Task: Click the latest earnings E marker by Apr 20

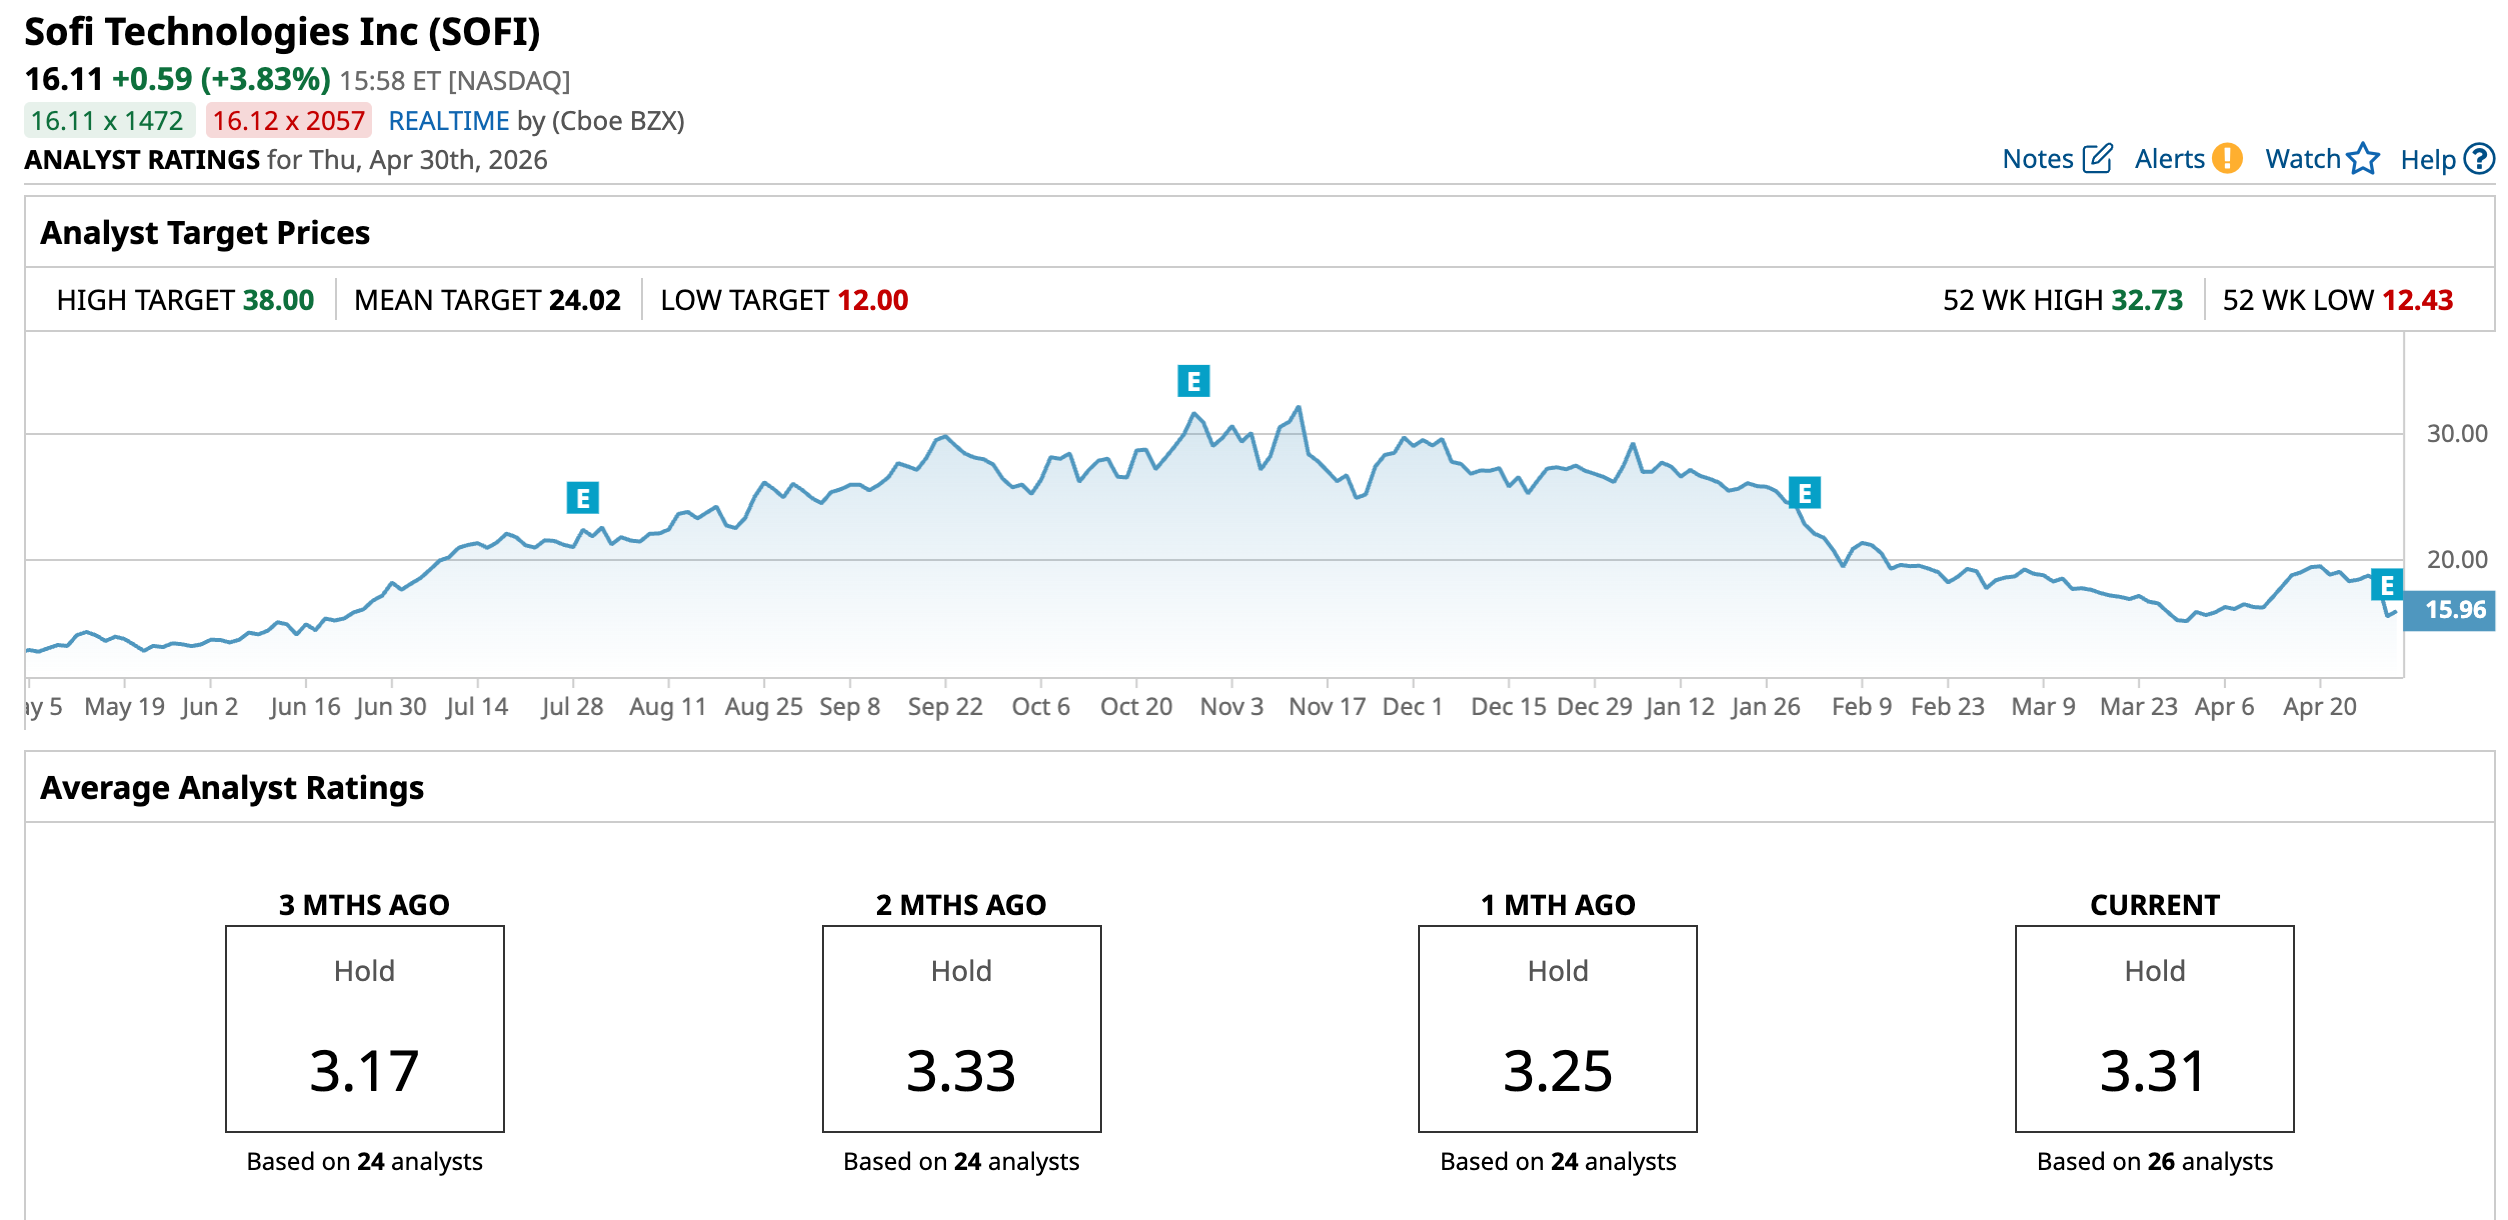Action: coord(2386,585)
